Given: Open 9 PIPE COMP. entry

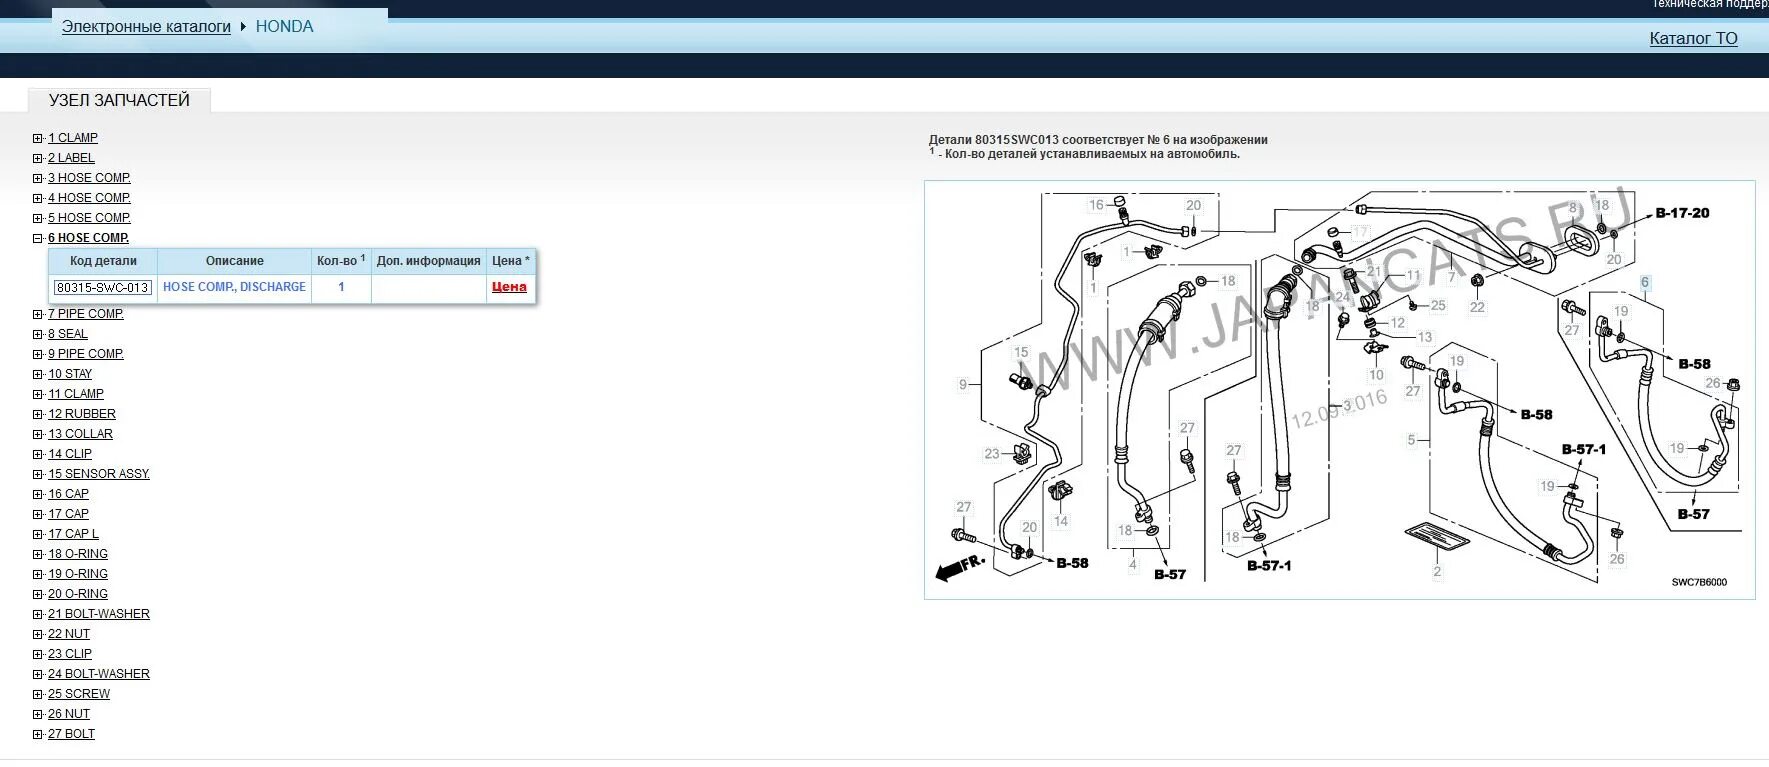Looking at the screenshot, I should pyautogui.click(x=86, y=354).
